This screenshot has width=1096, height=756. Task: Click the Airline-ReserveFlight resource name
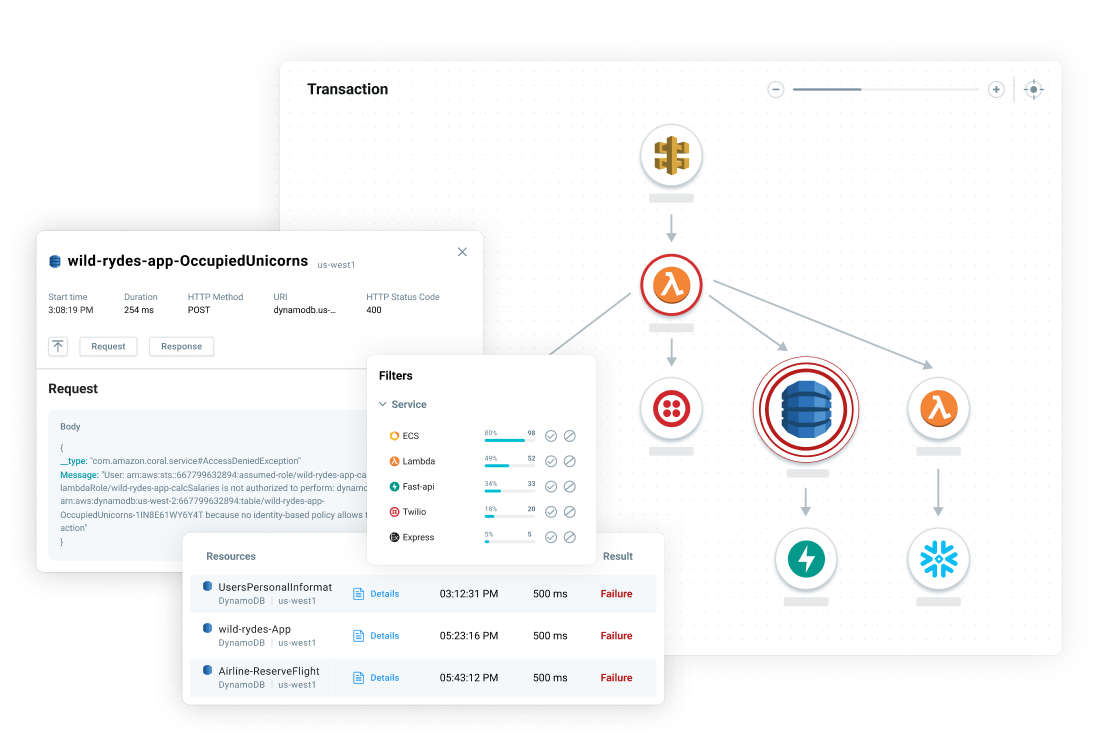(x=268, y=671)
